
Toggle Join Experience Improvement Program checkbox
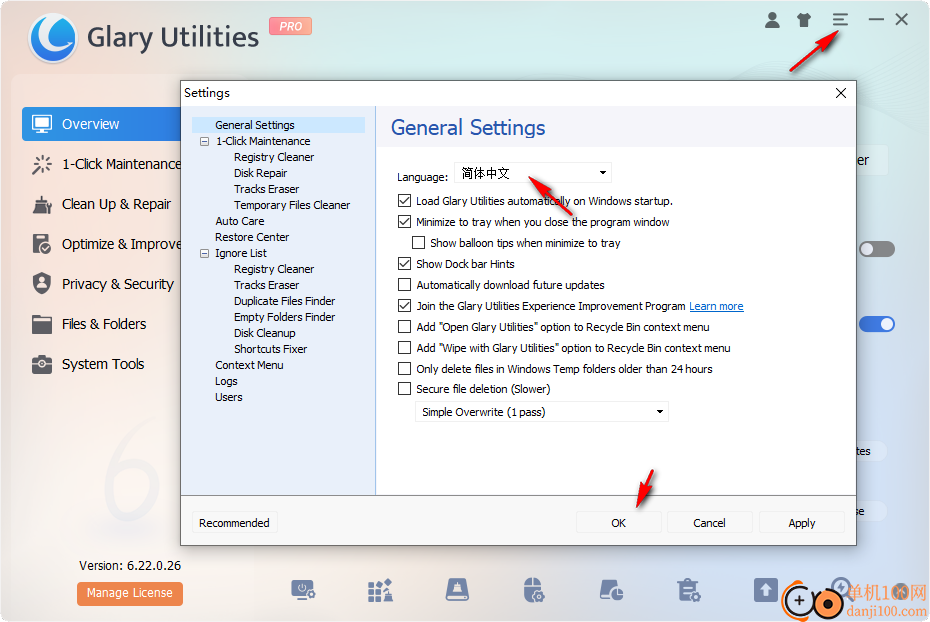tap(405, 306)
